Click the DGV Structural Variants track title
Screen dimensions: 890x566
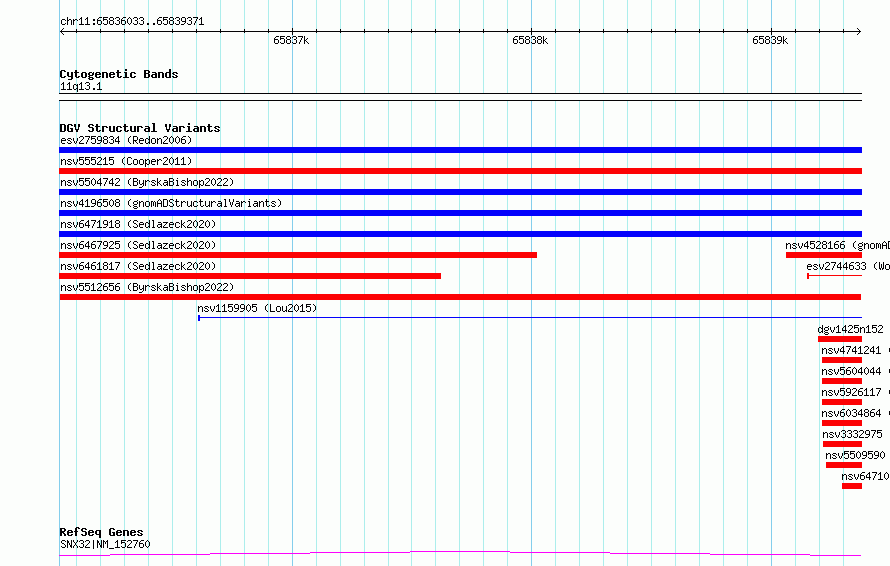coord(140,128)
